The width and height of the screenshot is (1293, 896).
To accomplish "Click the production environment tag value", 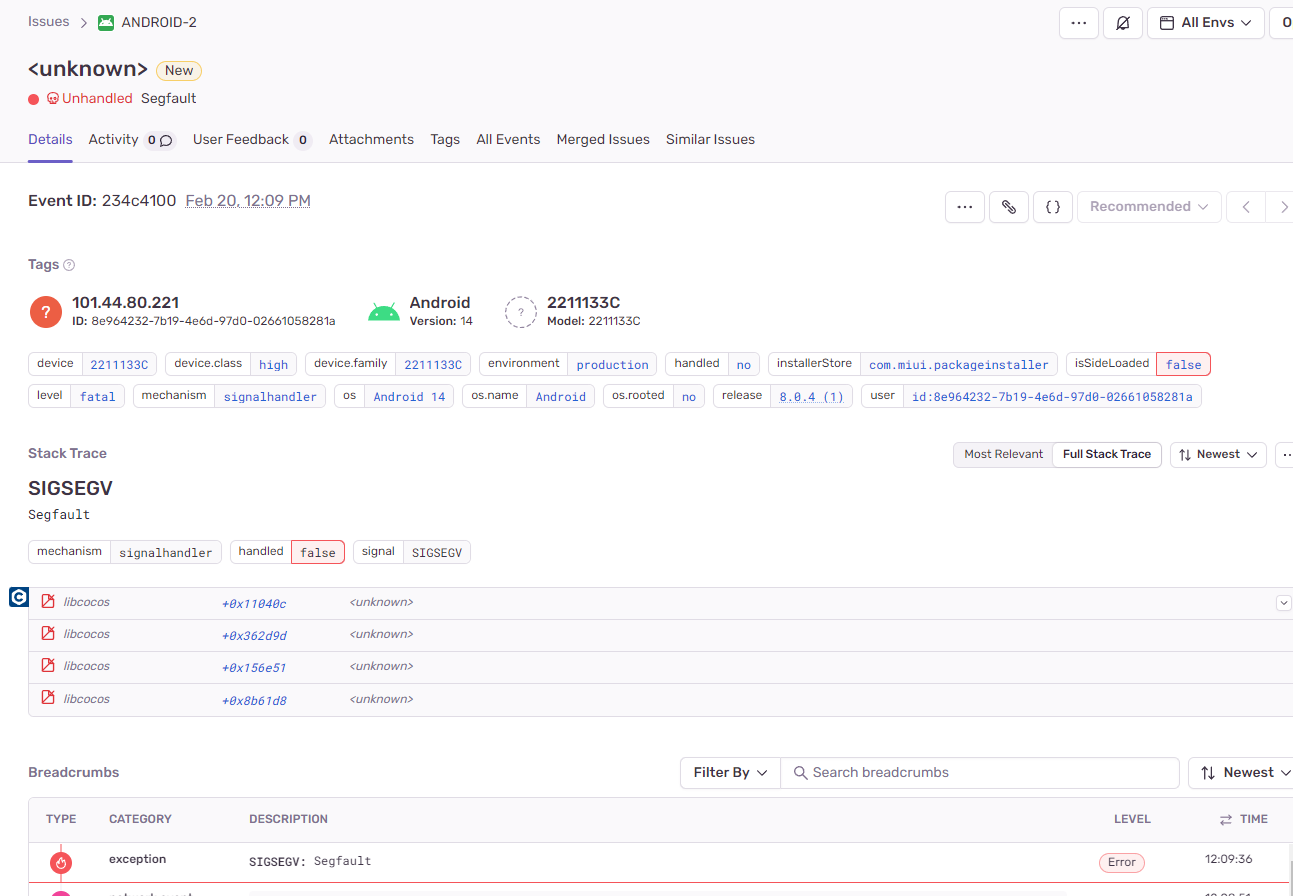I will 613,365.
